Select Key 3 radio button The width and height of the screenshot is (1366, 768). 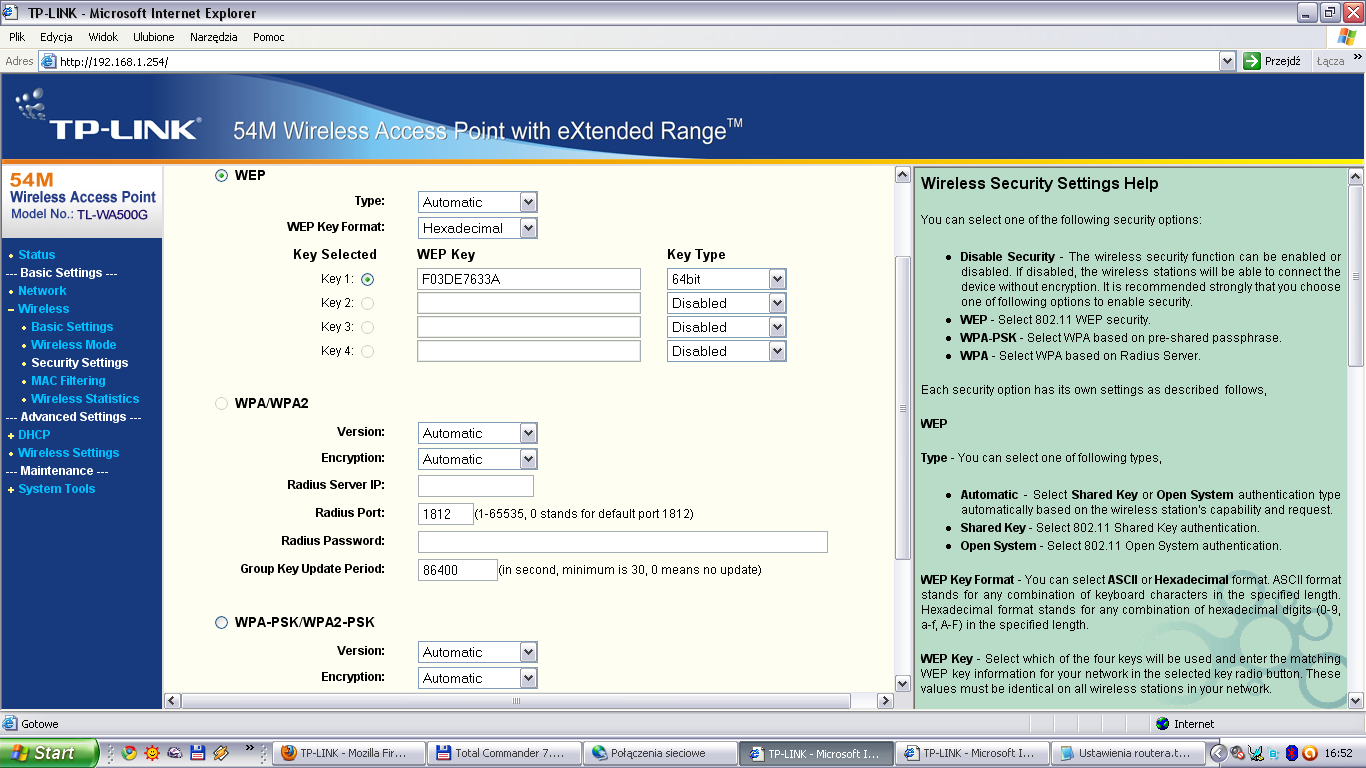click(367, 327)
